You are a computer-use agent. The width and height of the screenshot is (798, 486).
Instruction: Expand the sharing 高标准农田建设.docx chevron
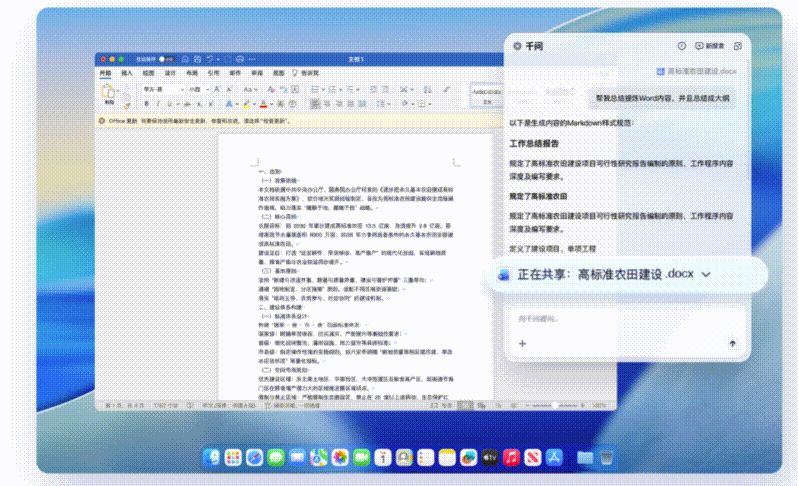point(706,274)
